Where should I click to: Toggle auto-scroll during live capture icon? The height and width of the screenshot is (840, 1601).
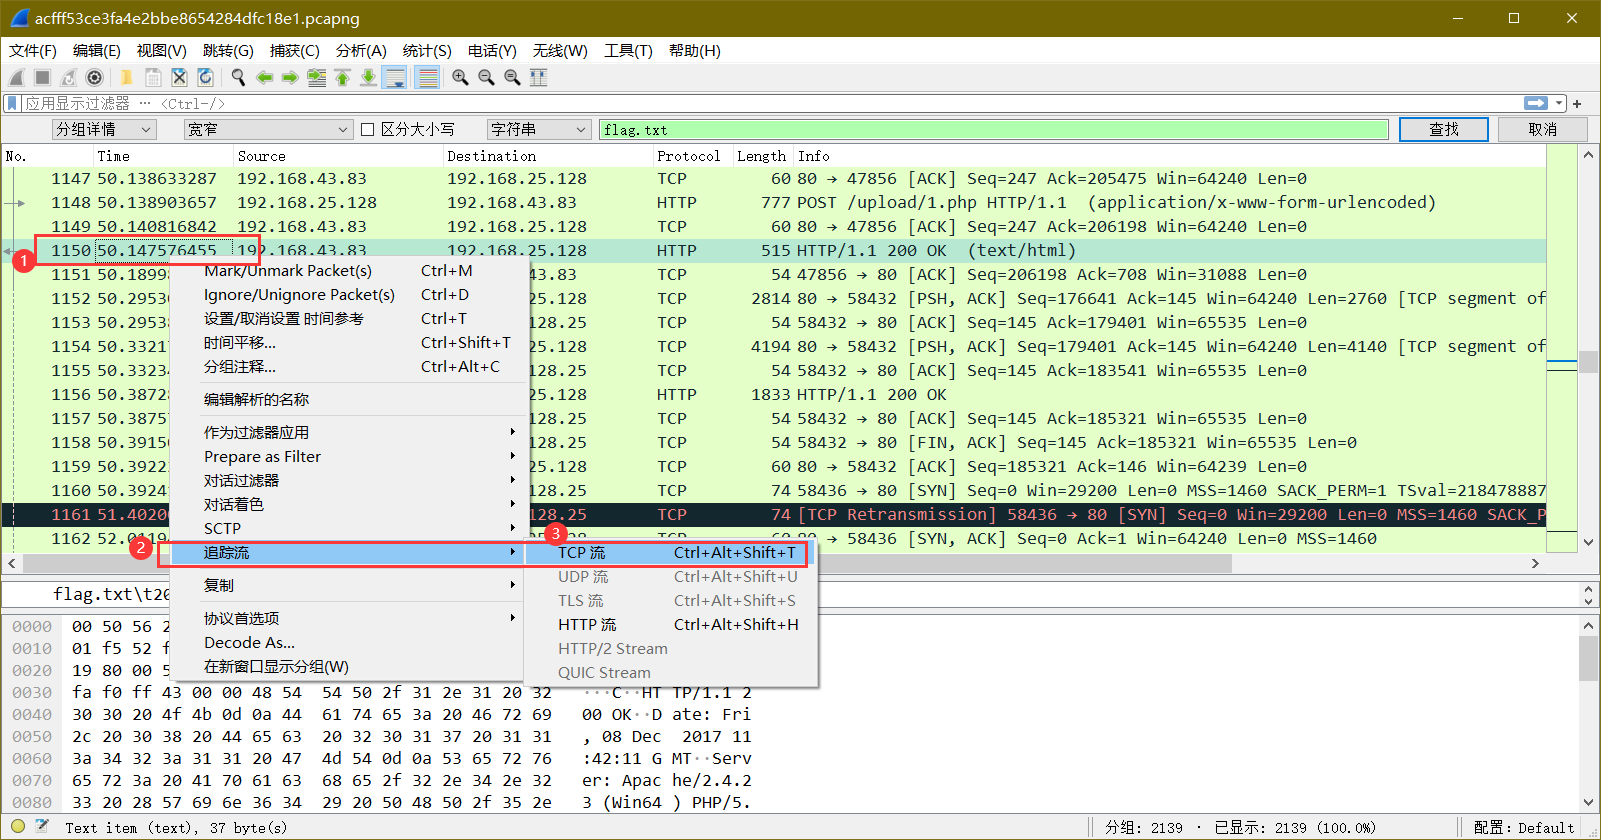(395, 77)
